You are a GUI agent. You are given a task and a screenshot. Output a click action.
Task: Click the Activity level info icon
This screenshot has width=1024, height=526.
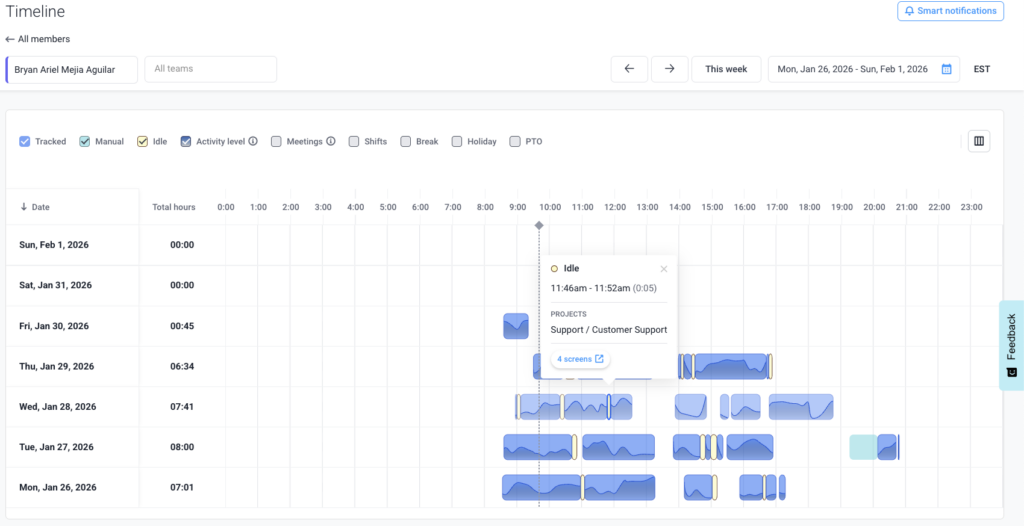253,142
